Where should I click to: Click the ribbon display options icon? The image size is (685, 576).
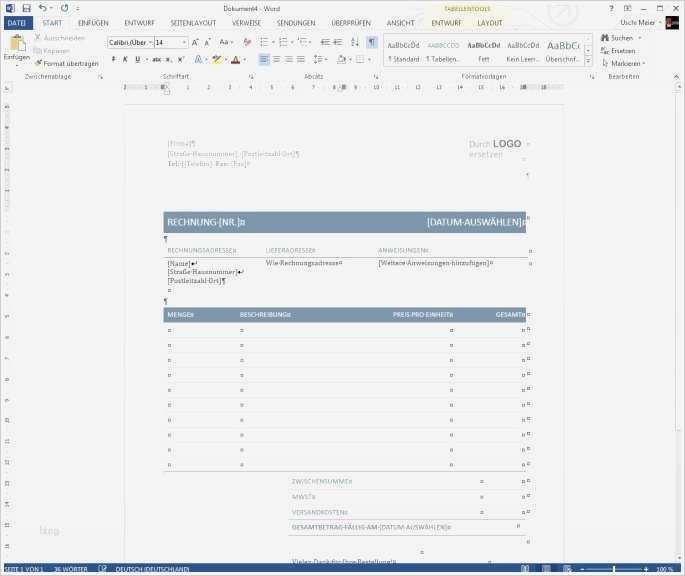tap(627, 8)
